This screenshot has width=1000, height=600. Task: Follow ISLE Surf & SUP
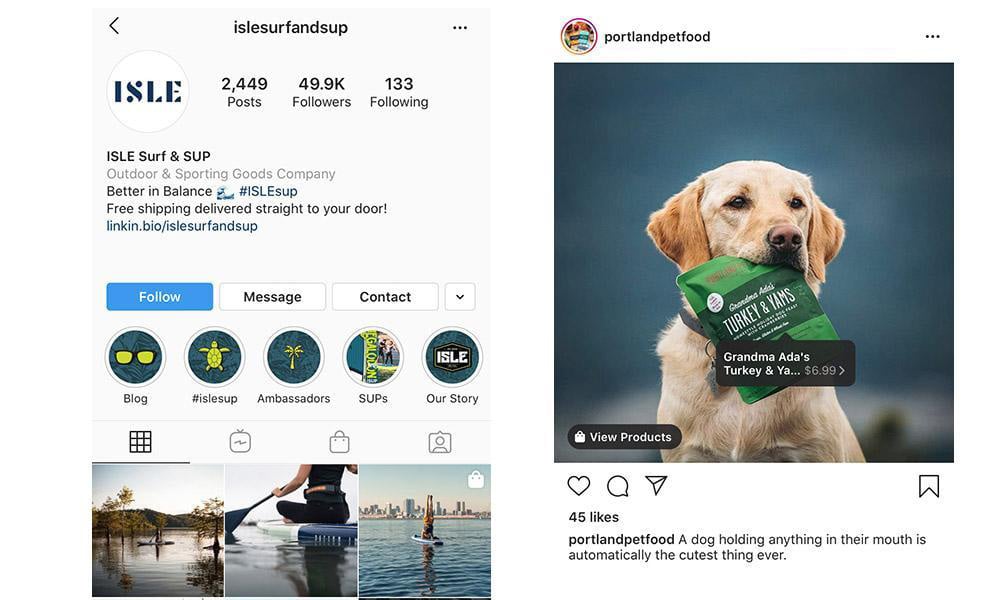click(x=159, y=296)
